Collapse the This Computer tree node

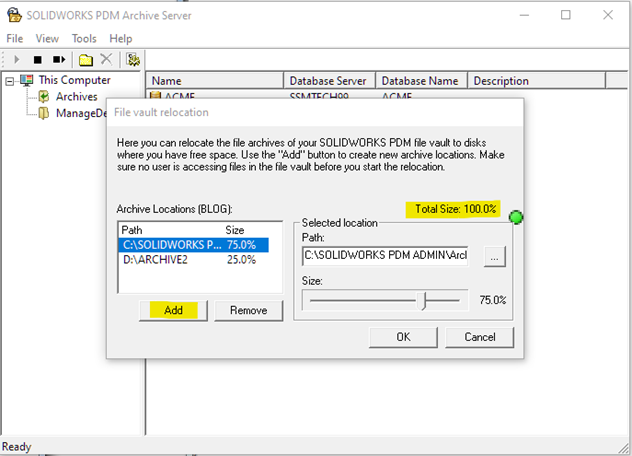pos(10,81)
